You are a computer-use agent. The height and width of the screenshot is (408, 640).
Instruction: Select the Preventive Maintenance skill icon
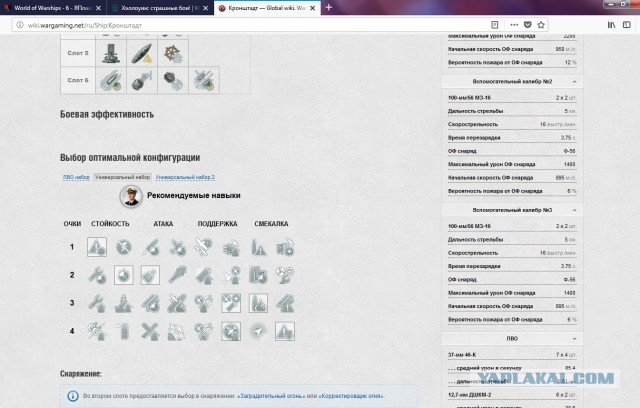coord(124,247)
